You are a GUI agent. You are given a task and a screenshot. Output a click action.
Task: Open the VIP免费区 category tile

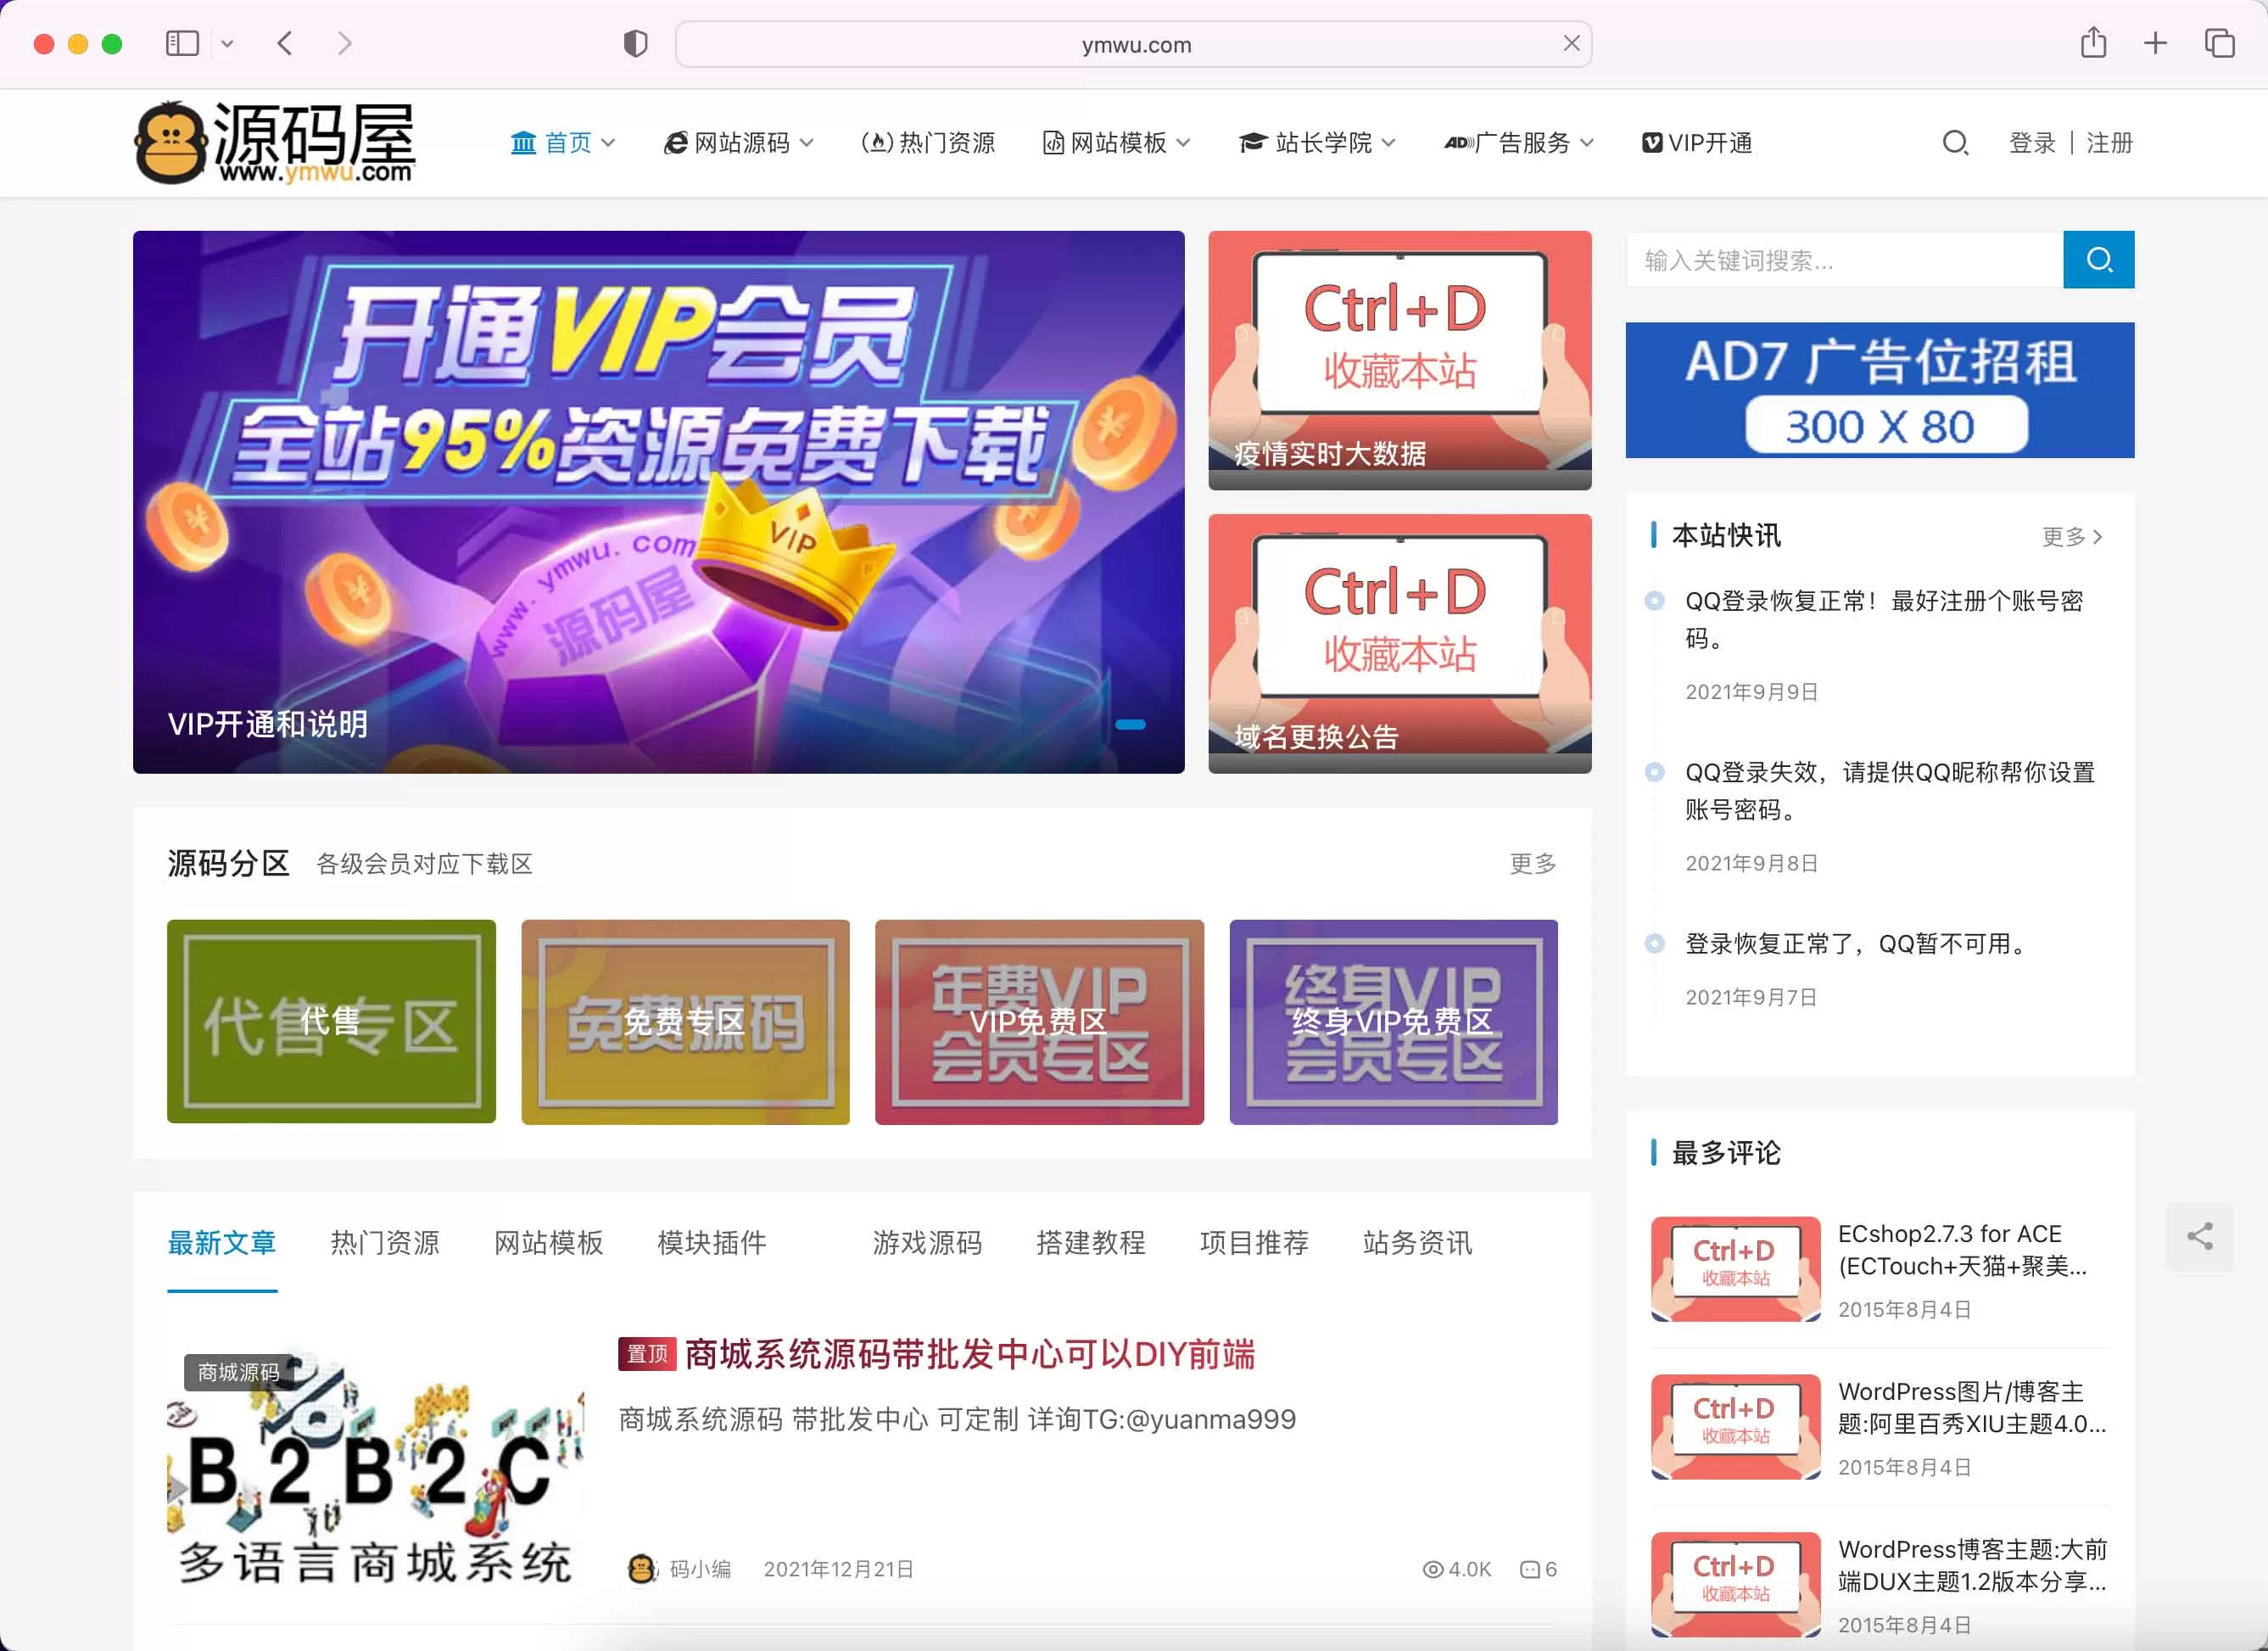(1039, 1021)
